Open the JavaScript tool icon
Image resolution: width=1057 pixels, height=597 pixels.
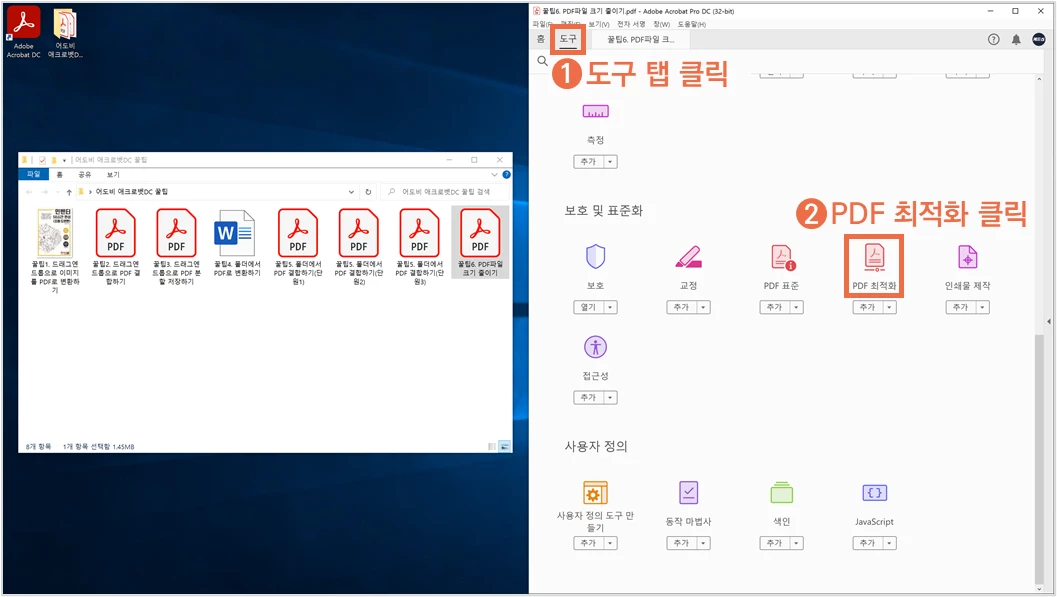point(874,493)
